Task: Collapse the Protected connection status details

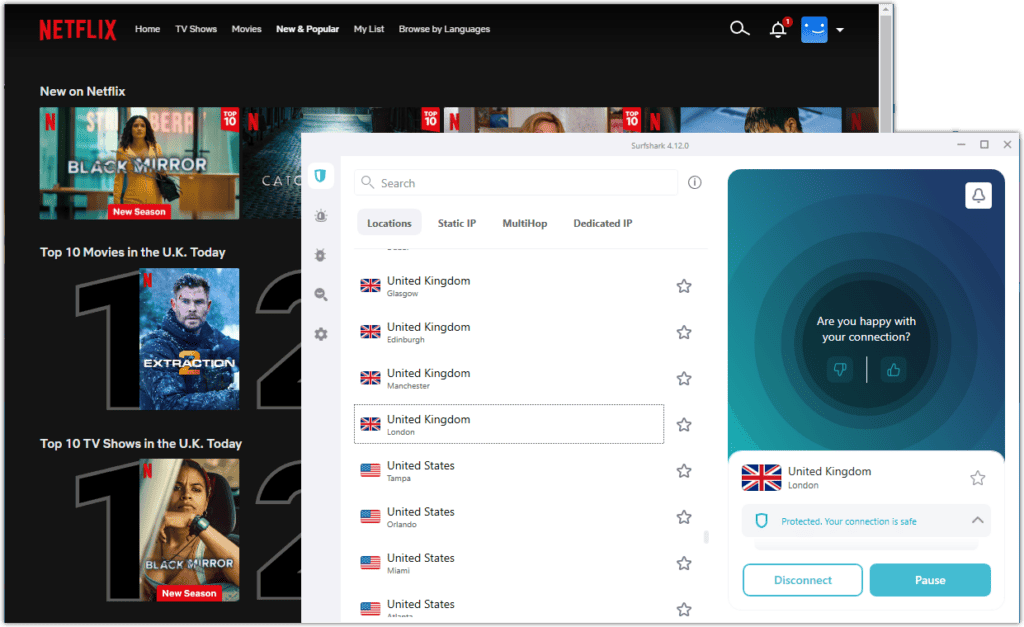Action: point(977,520)
